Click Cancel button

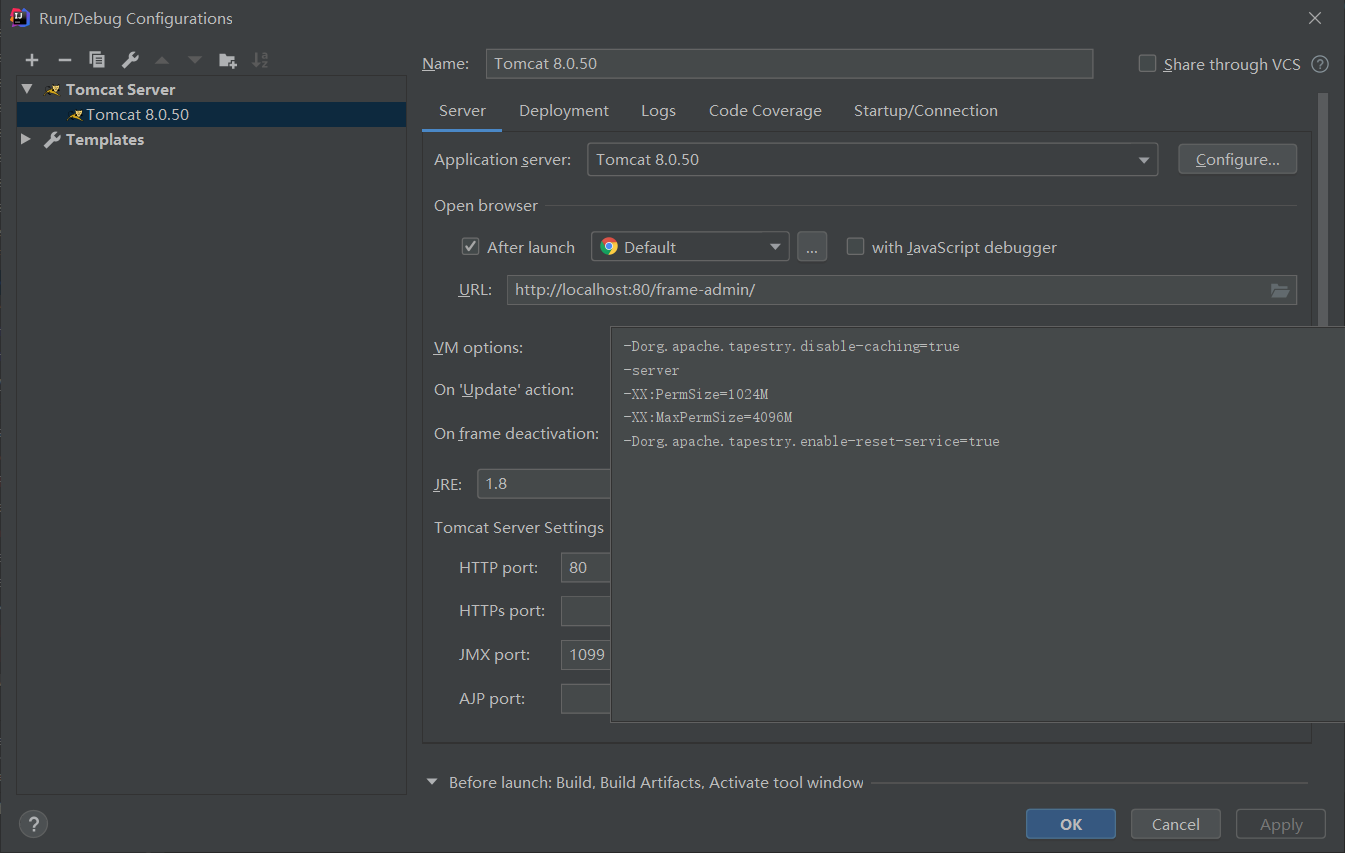click(1176, 824)
